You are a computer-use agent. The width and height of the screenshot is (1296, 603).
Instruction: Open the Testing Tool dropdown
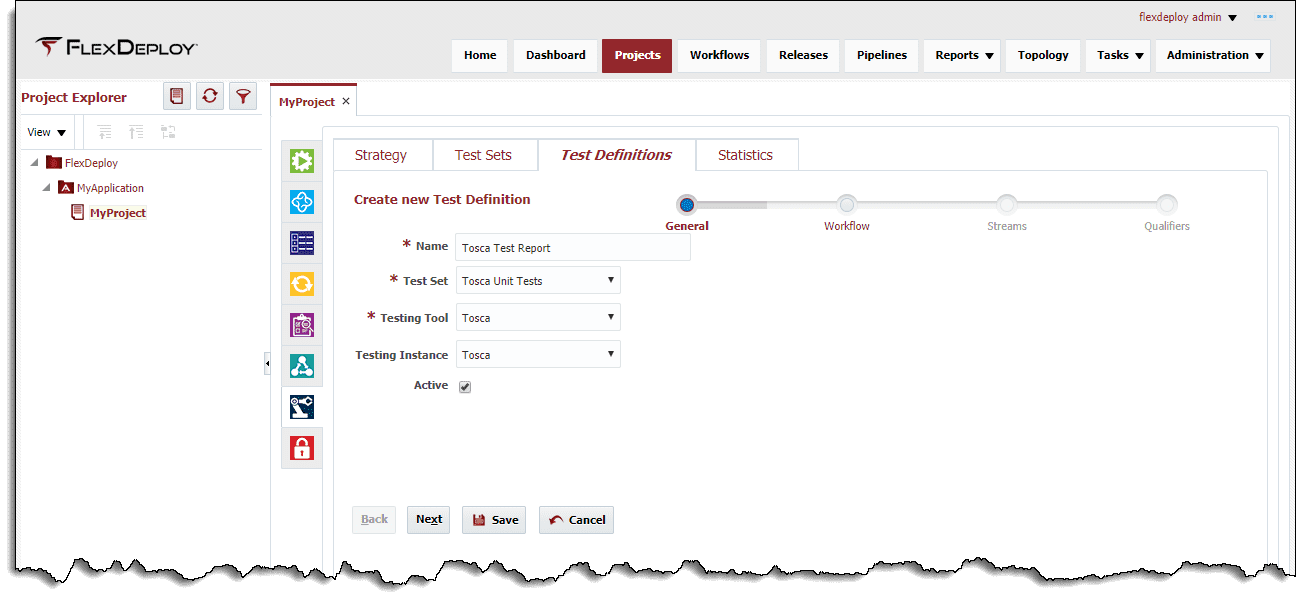pos(538,317)
